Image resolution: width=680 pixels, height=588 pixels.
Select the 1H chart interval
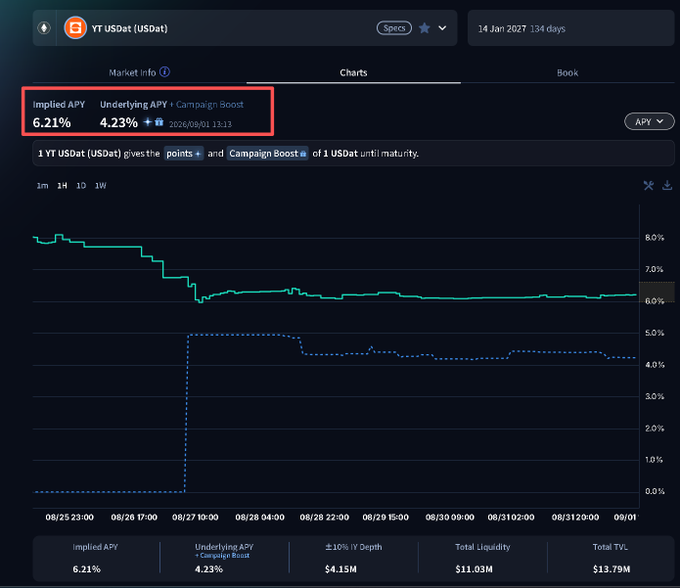62,186
